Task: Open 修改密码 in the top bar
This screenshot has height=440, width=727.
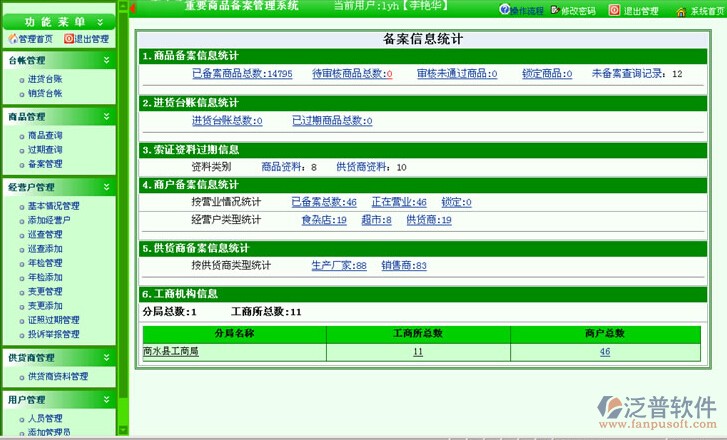Action: tap(553, 10)
